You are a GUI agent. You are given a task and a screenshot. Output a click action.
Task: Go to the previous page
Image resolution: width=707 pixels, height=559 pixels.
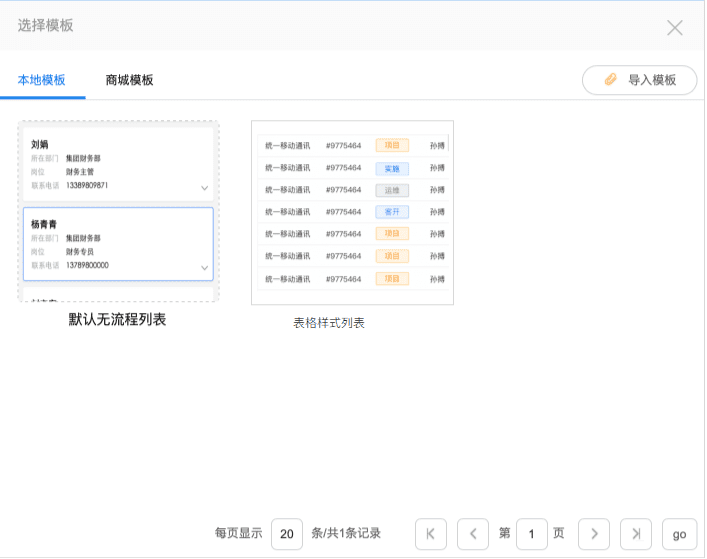[x=473, y=534]
